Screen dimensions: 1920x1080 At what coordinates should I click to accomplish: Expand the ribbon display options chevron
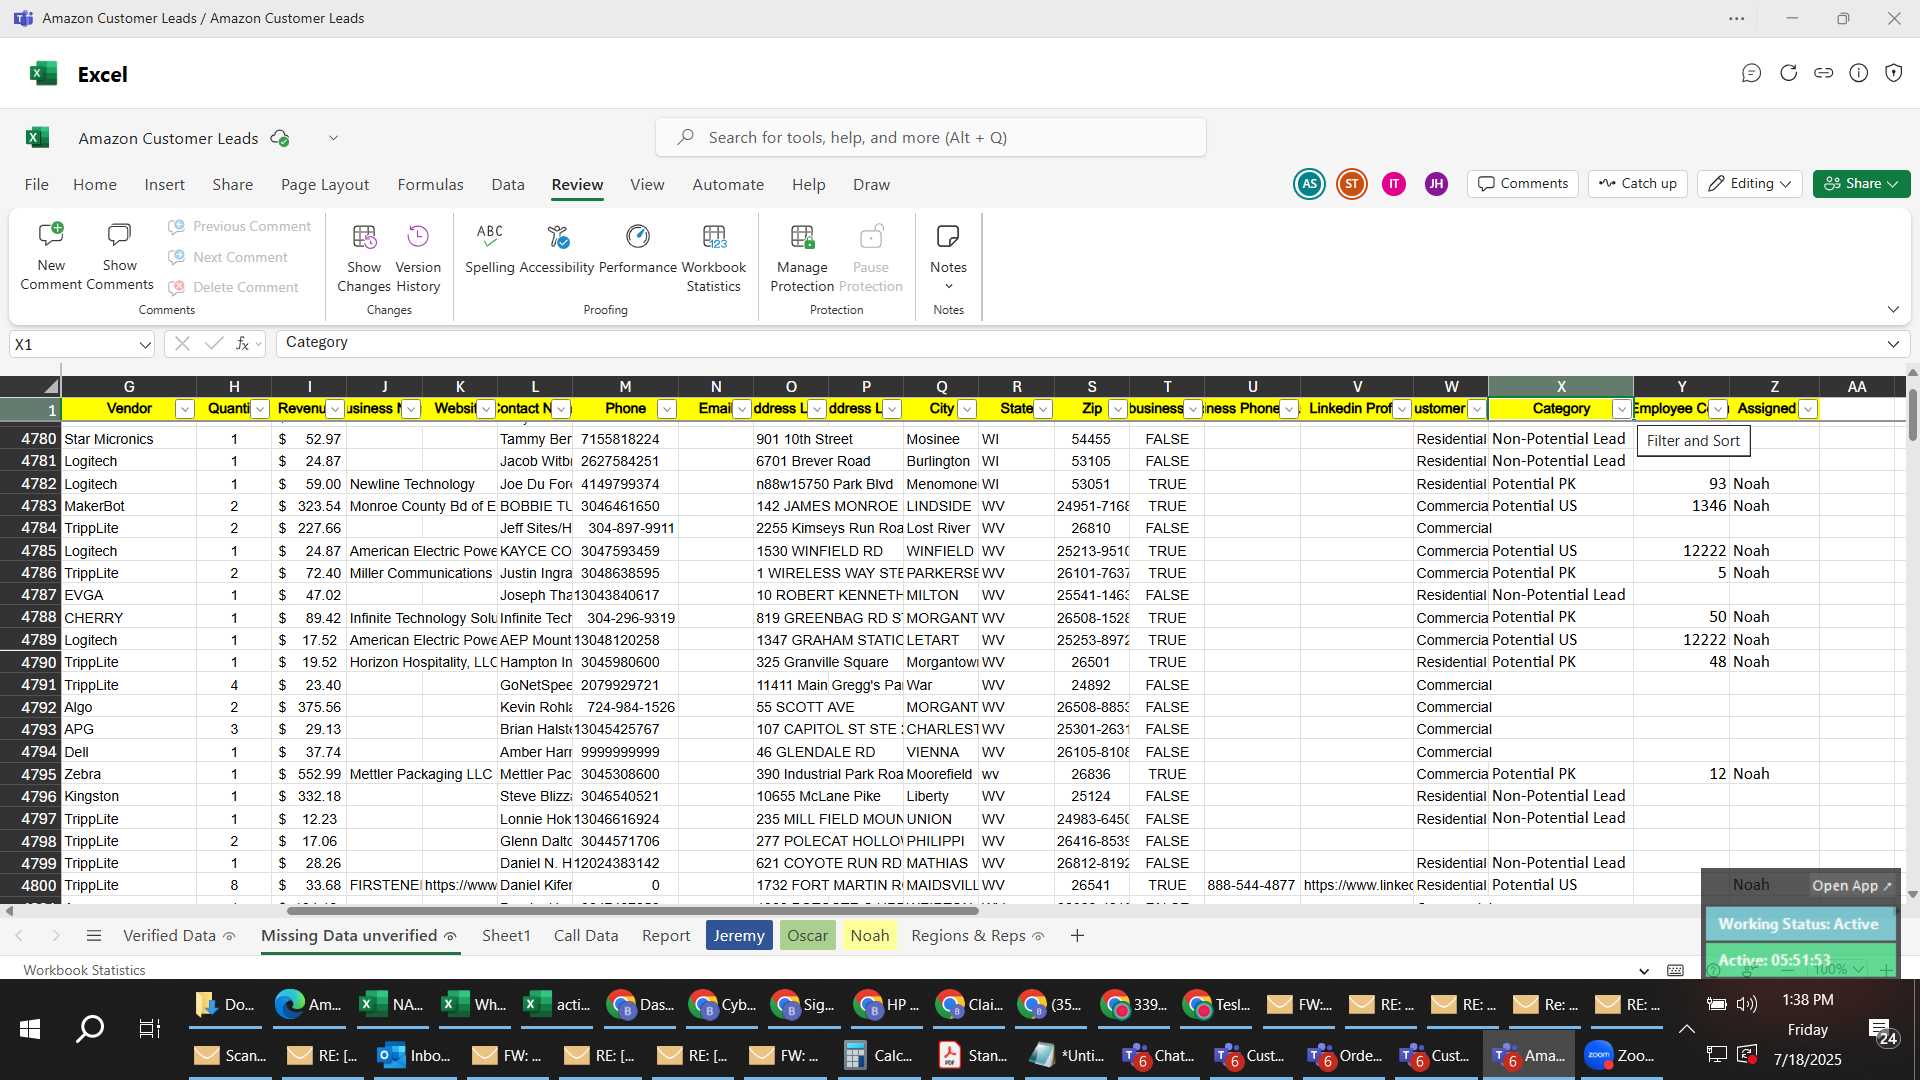1893,310
